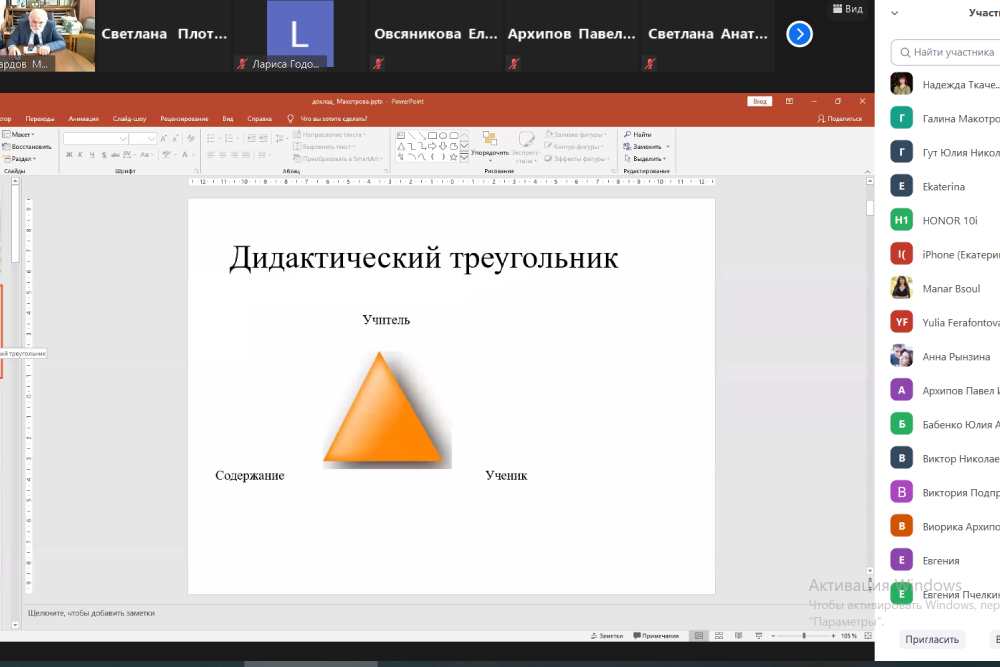This screenshot has width=1000, height=667.
Task: Click the Normal view icon in status bar
Action: coord(699,636)
